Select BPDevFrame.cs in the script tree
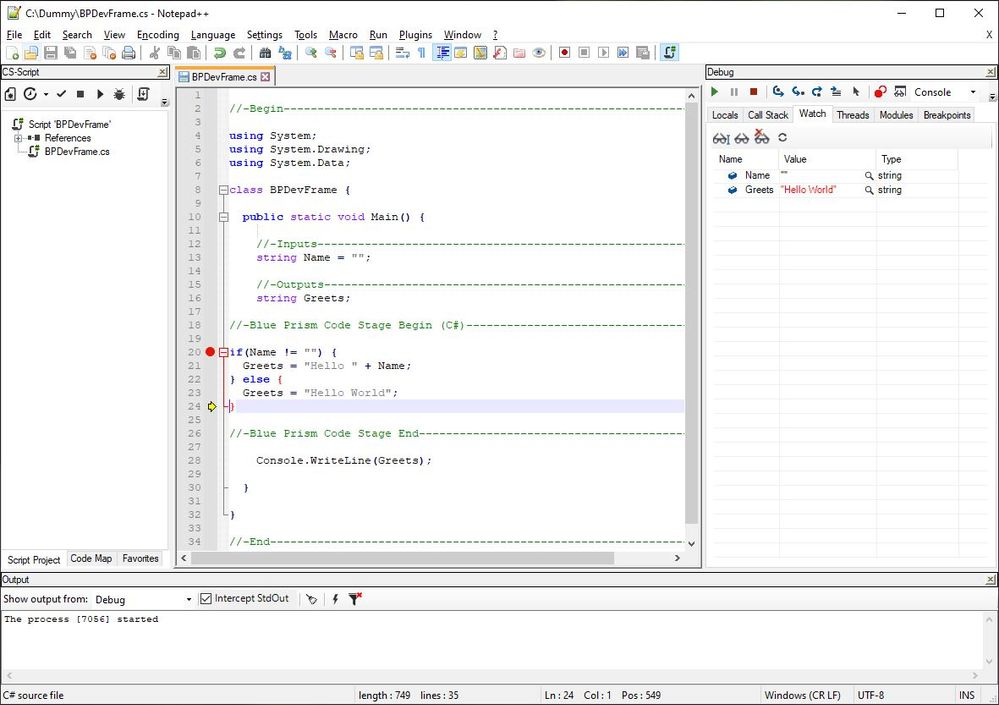This screenshot has width=999, height=705. (77, 152)
